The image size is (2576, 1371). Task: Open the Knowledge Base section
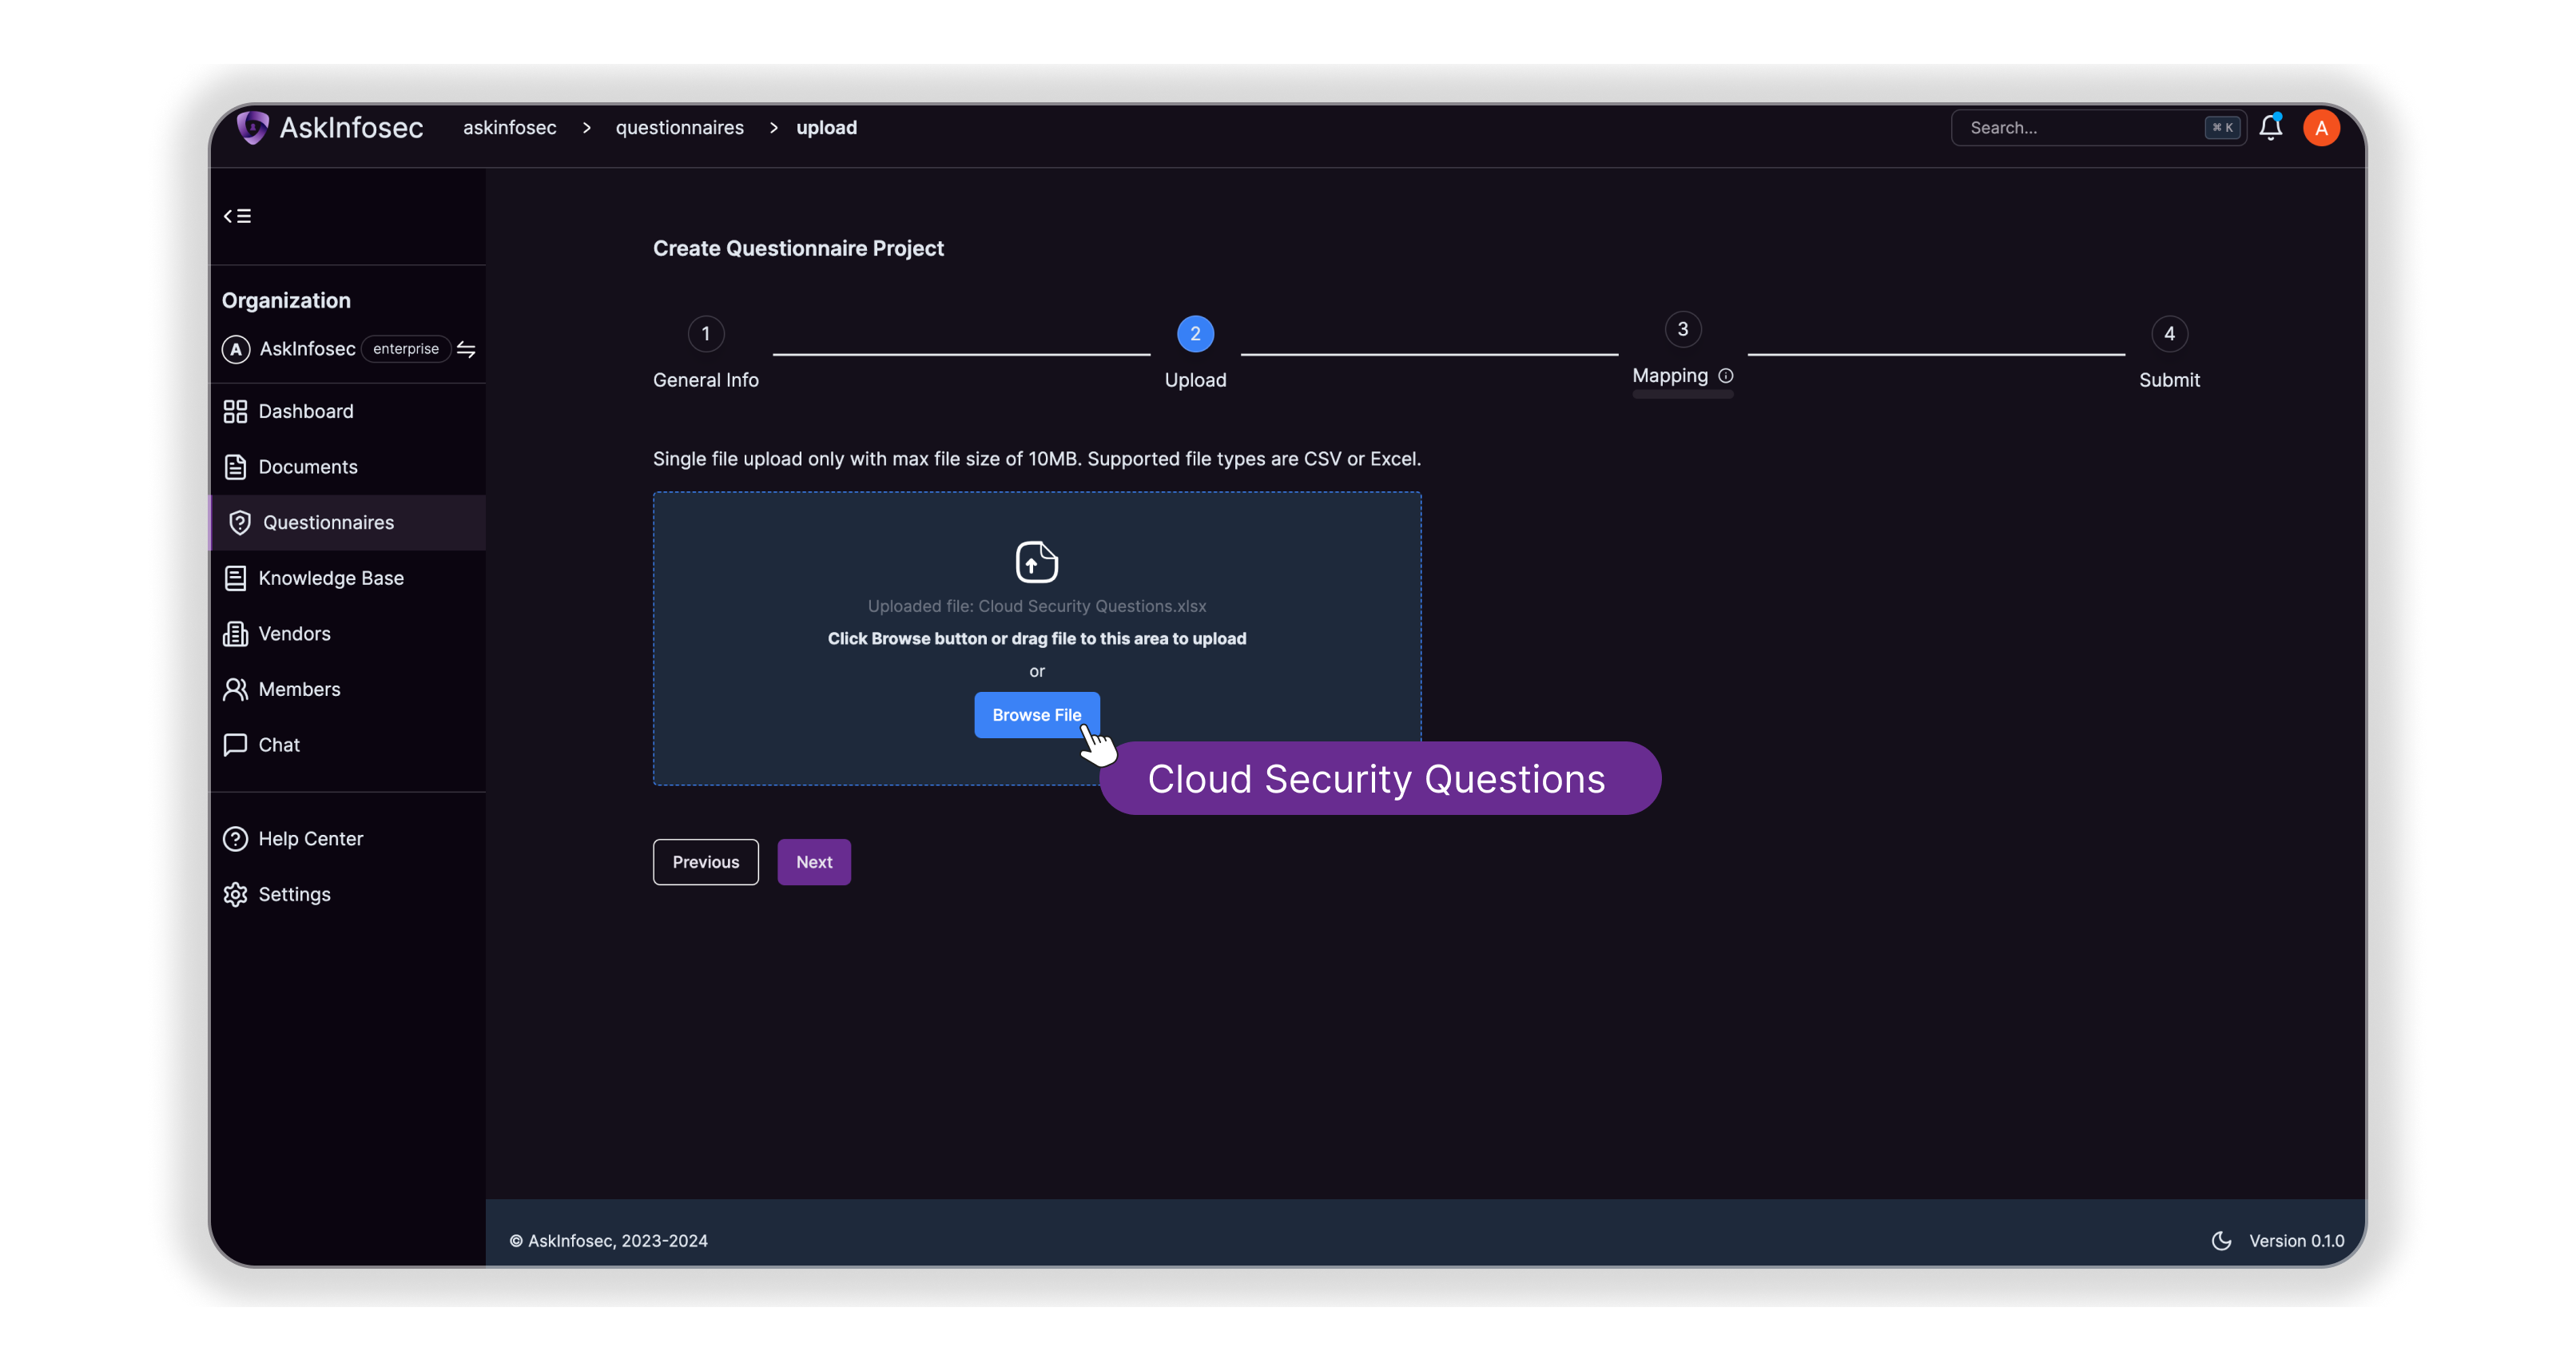point(331,577)
